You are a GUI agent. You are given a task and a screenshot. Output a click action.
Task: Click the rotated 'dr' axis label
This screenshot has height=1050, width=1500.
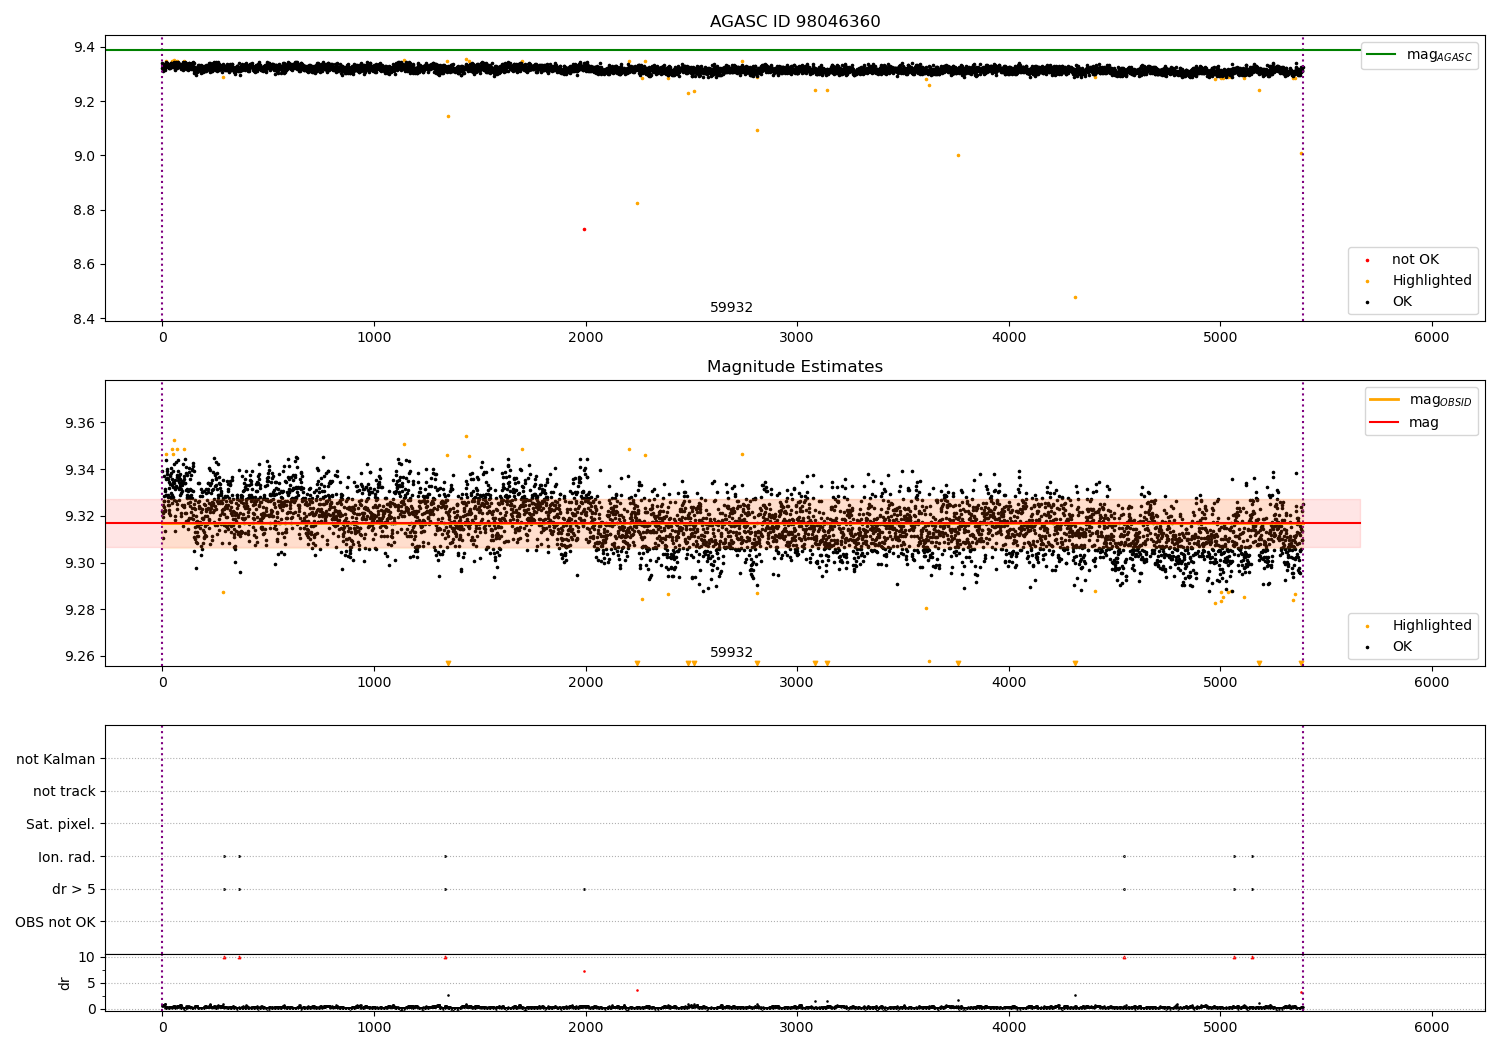click(x=65, y=983)
